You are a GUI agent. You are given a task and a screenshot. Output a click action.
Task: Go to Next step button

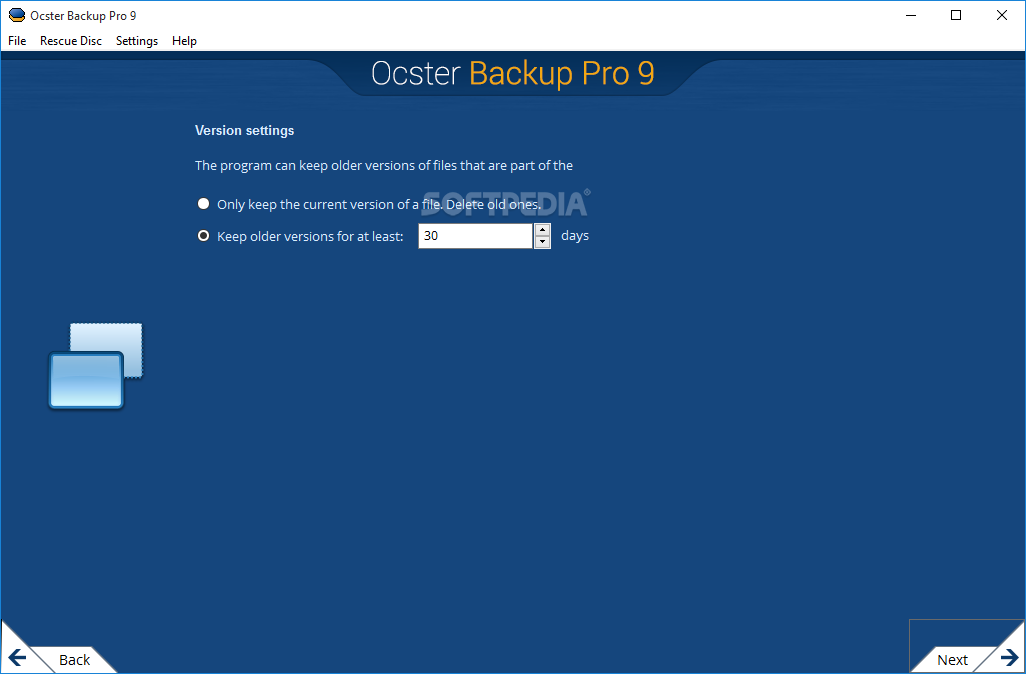click(952, 660)
